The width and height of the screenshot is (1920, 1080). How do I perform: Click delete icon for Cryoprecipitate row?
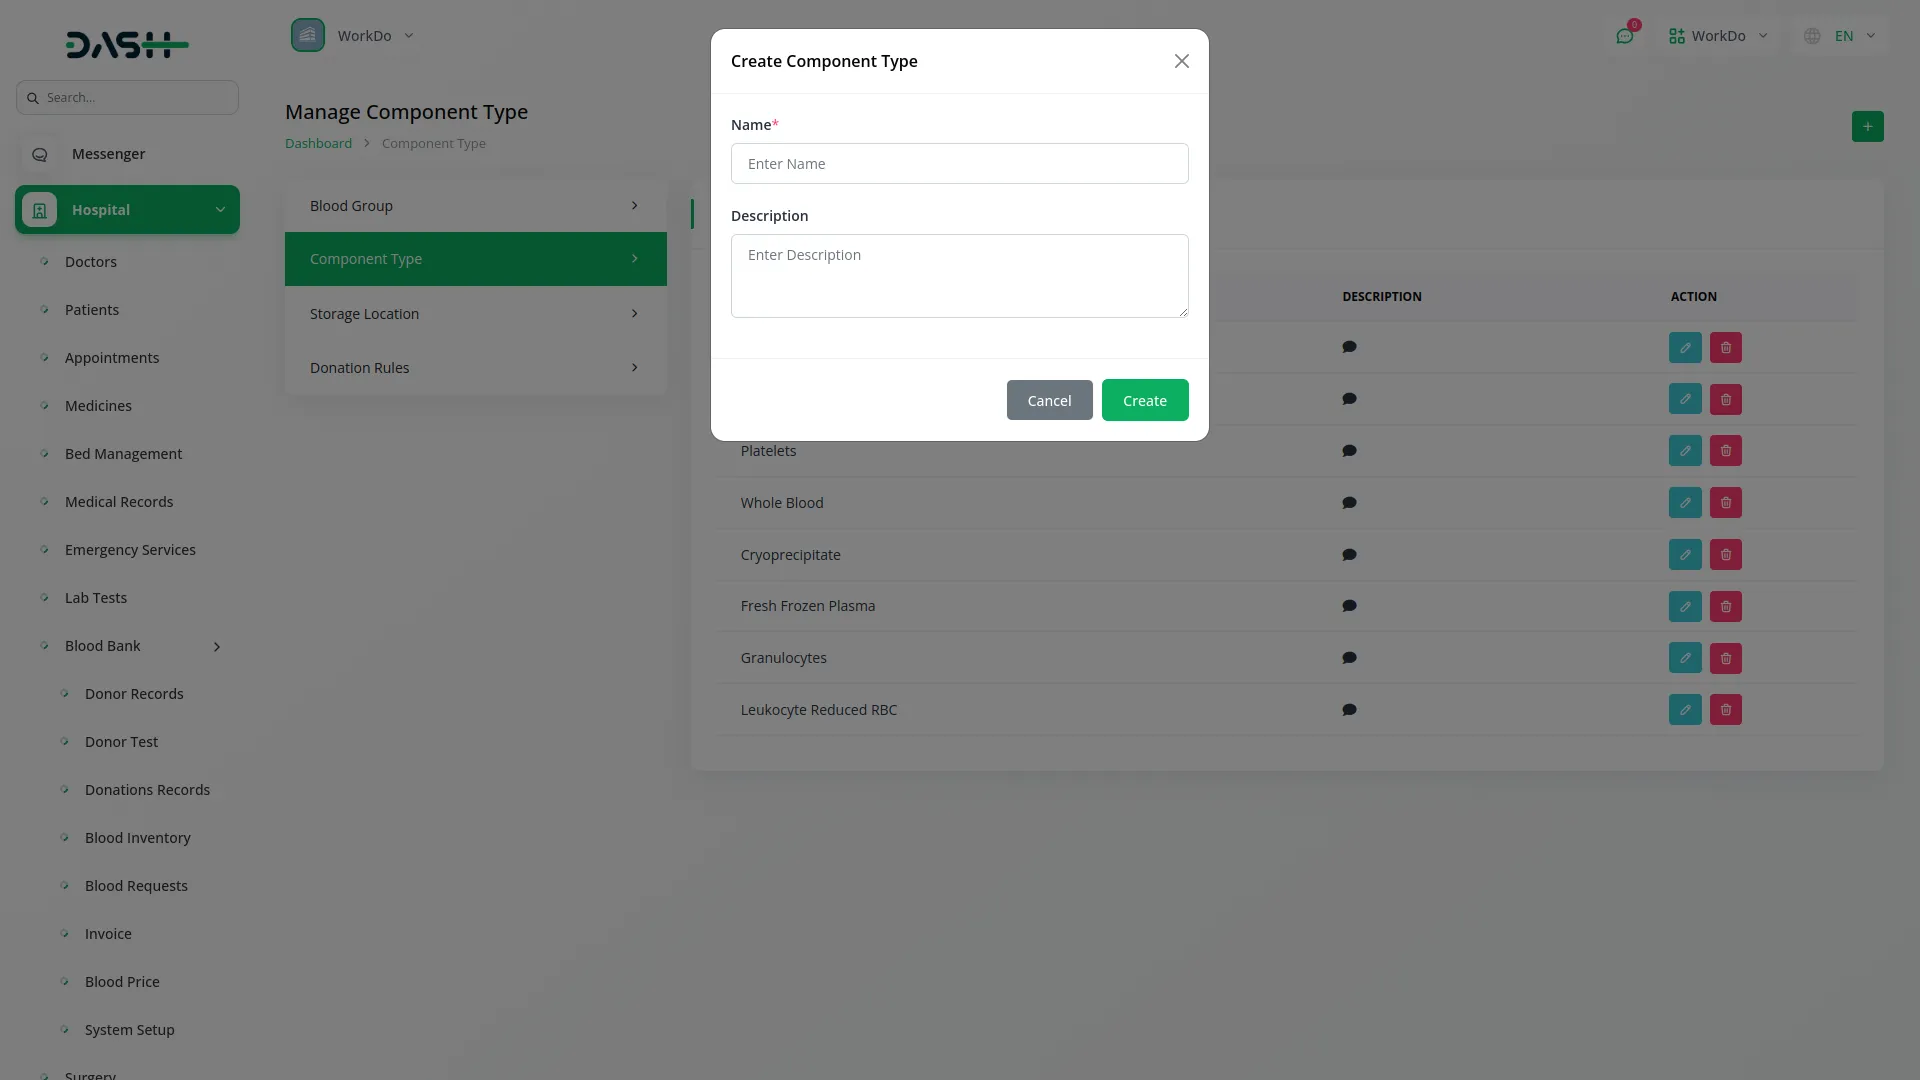coord(1726,555)
